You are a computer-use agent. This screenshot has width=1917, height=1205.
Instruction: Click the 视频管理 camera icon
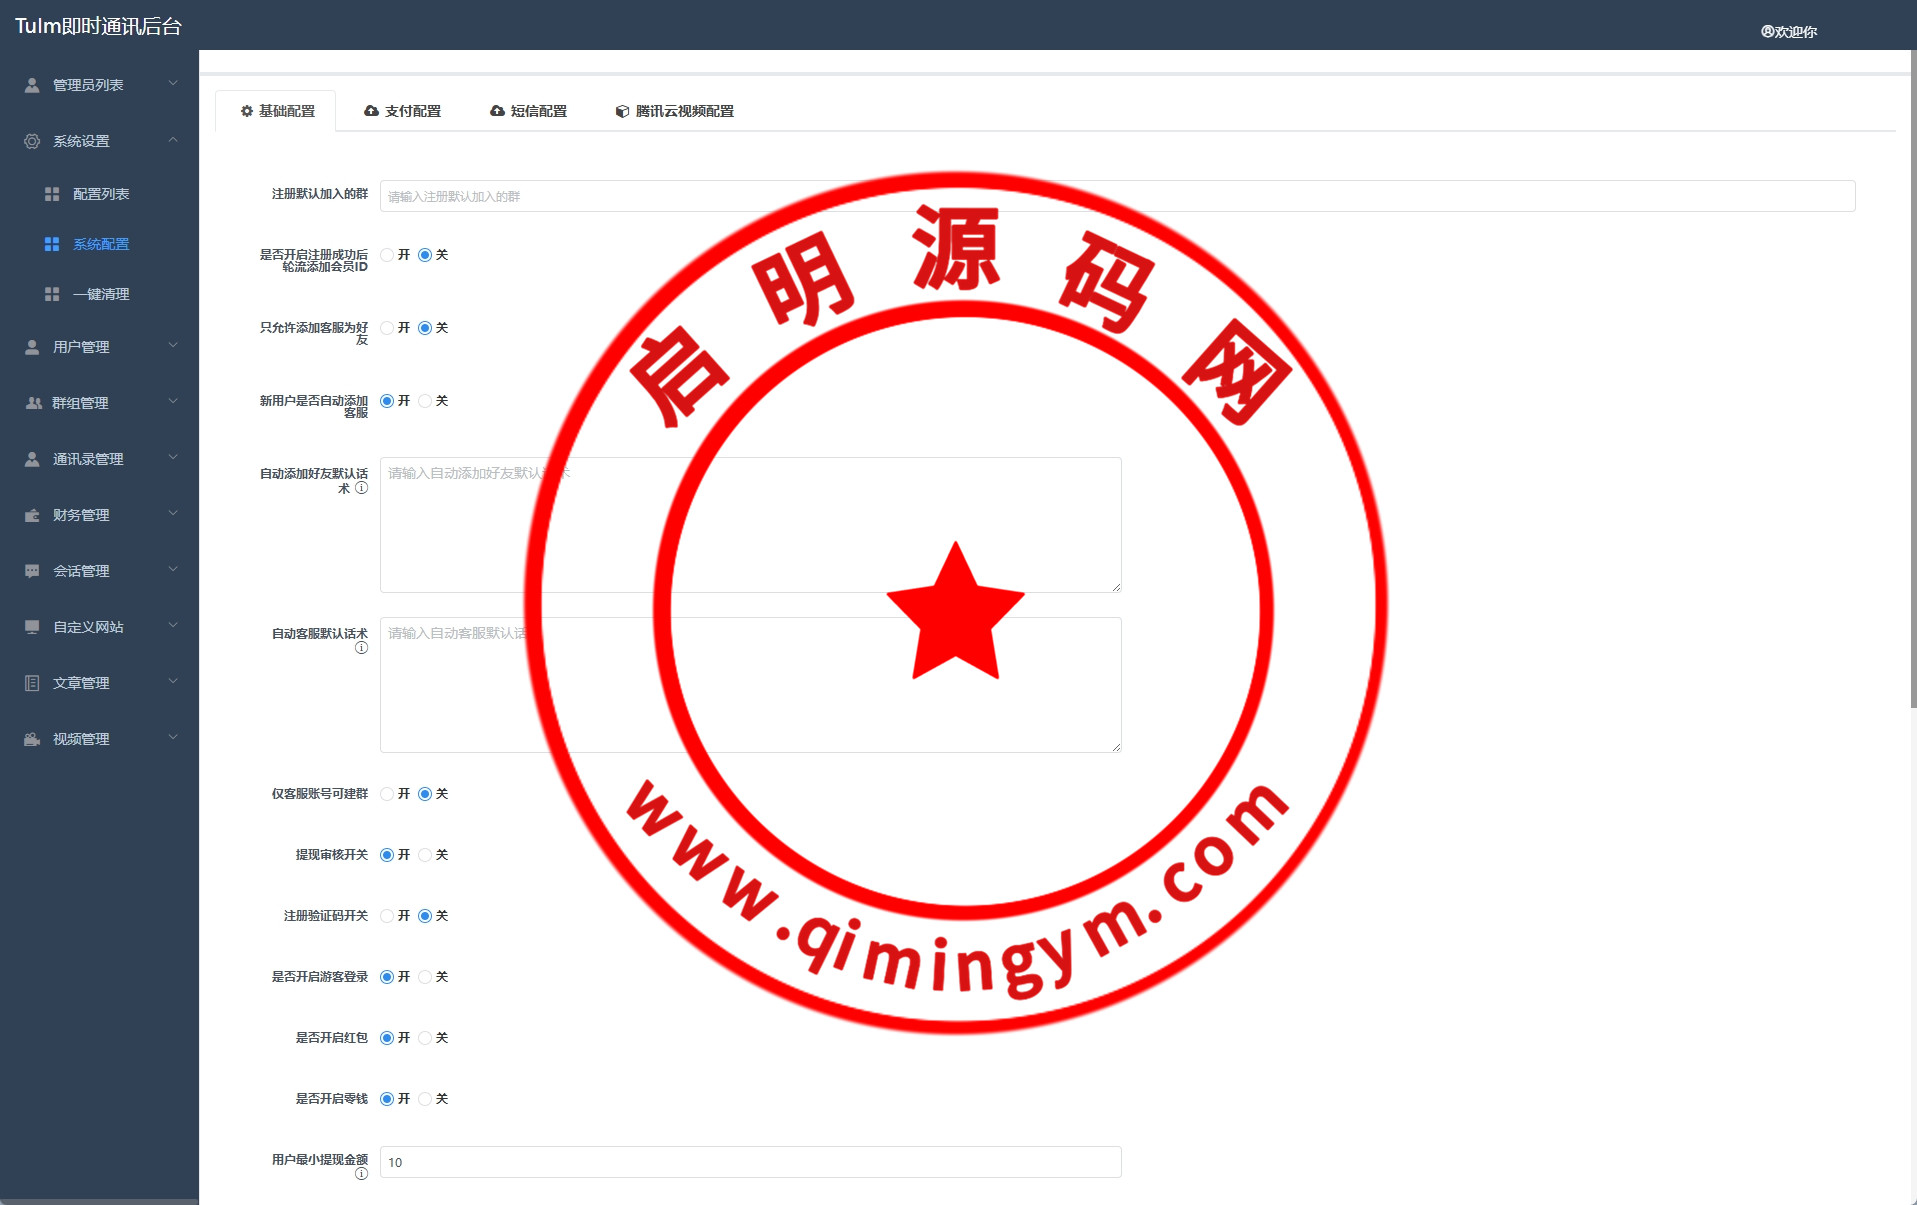click(32, 739)
